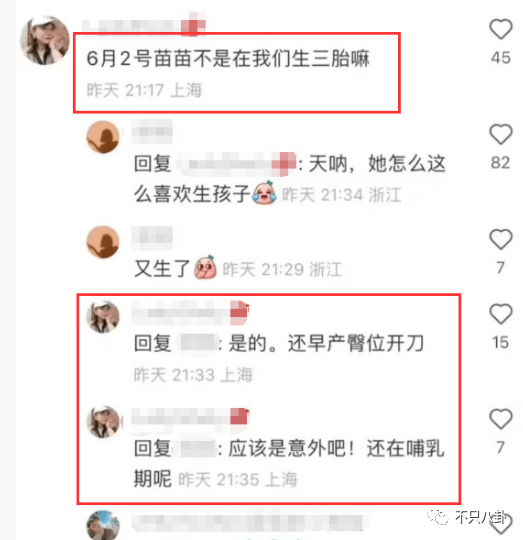The width and height of the screenshot is (523, 540).
Task: Open the silhouette avatar on the 天呐 reply
Action: [x=103, y=137]
